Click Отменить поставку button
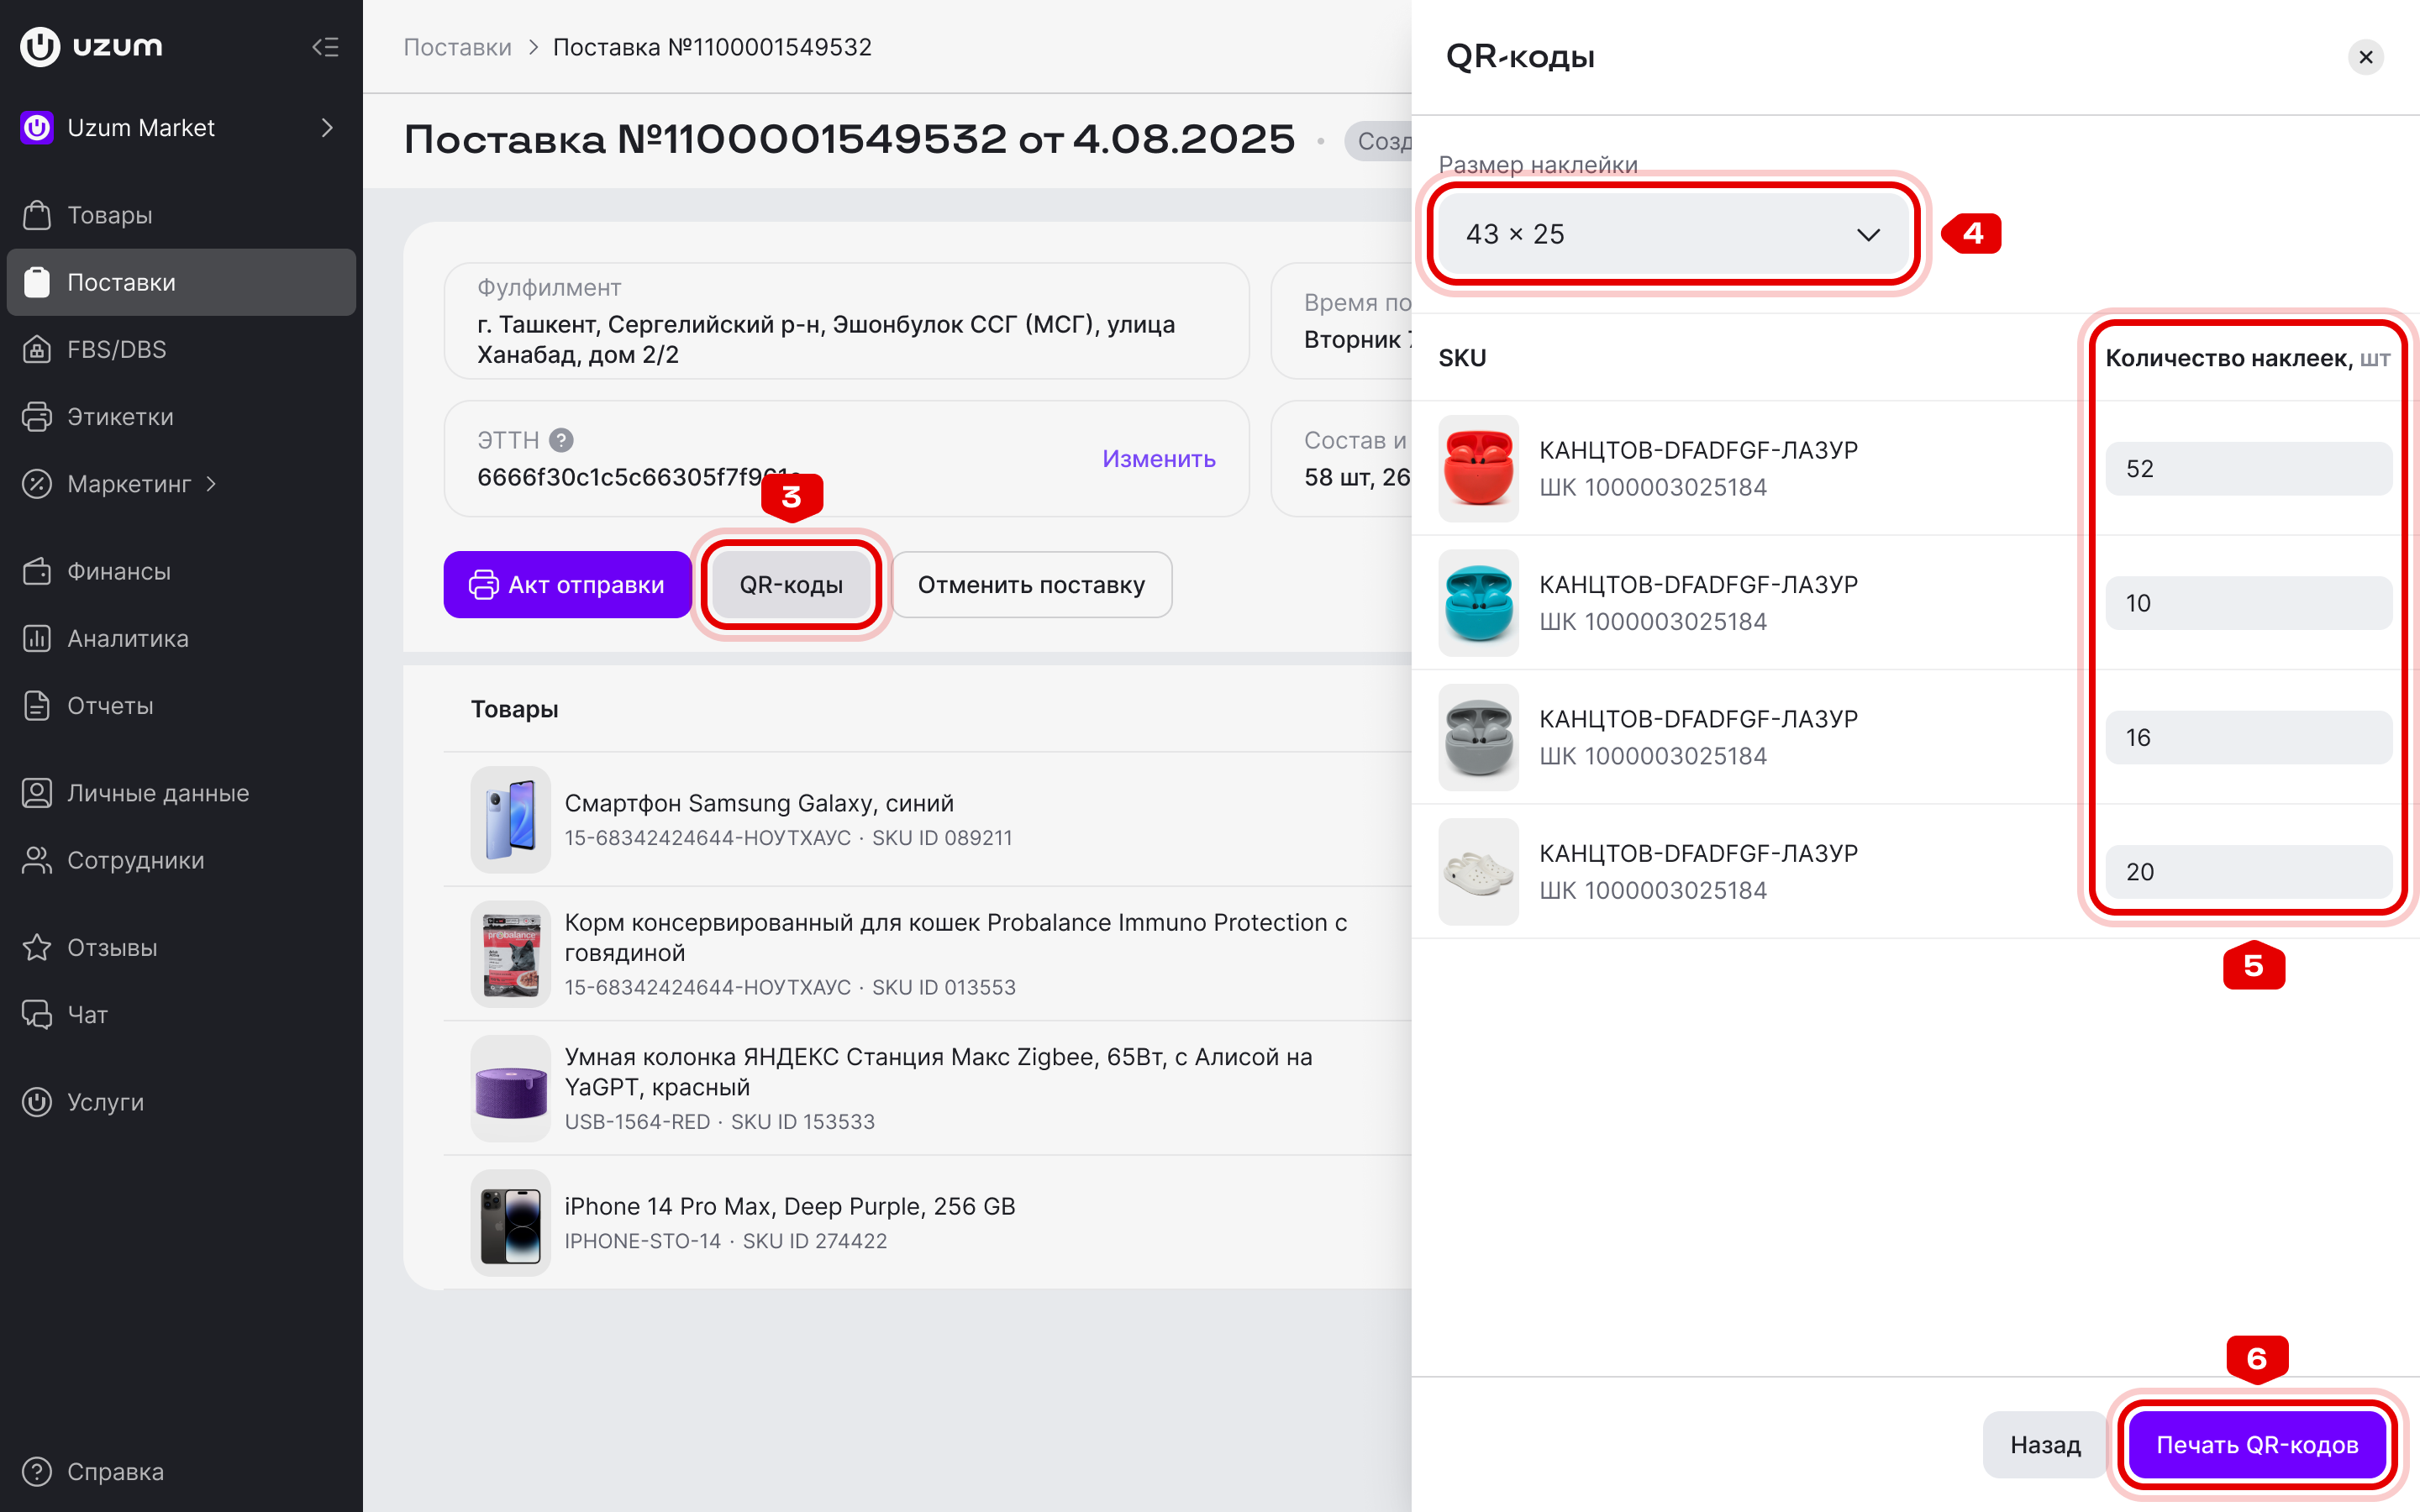The image size is (2420, 1512). [1031, 584]
